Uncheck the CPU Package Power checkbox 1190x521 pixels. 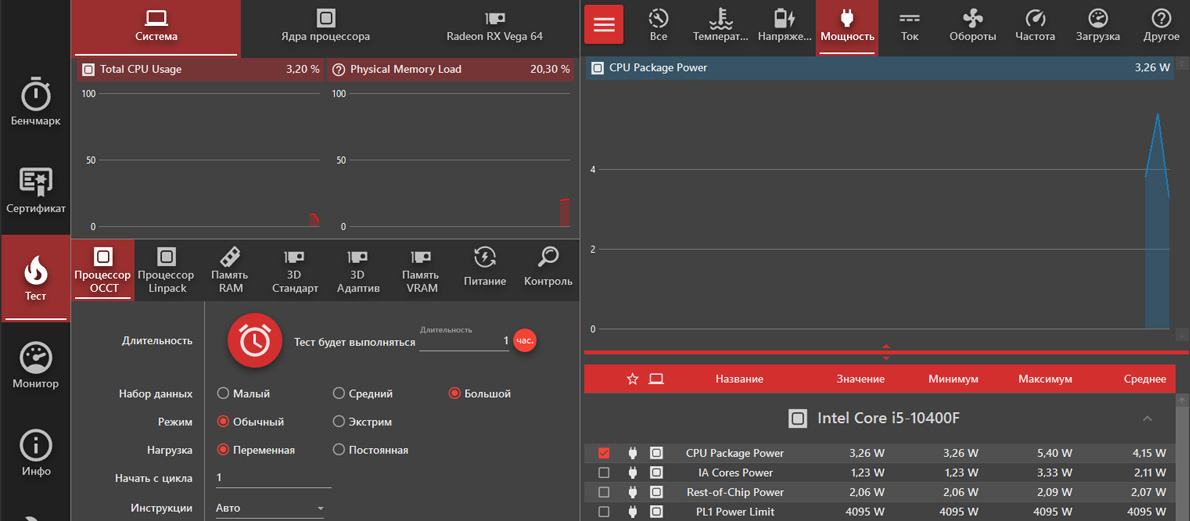[x=604, y=453]
